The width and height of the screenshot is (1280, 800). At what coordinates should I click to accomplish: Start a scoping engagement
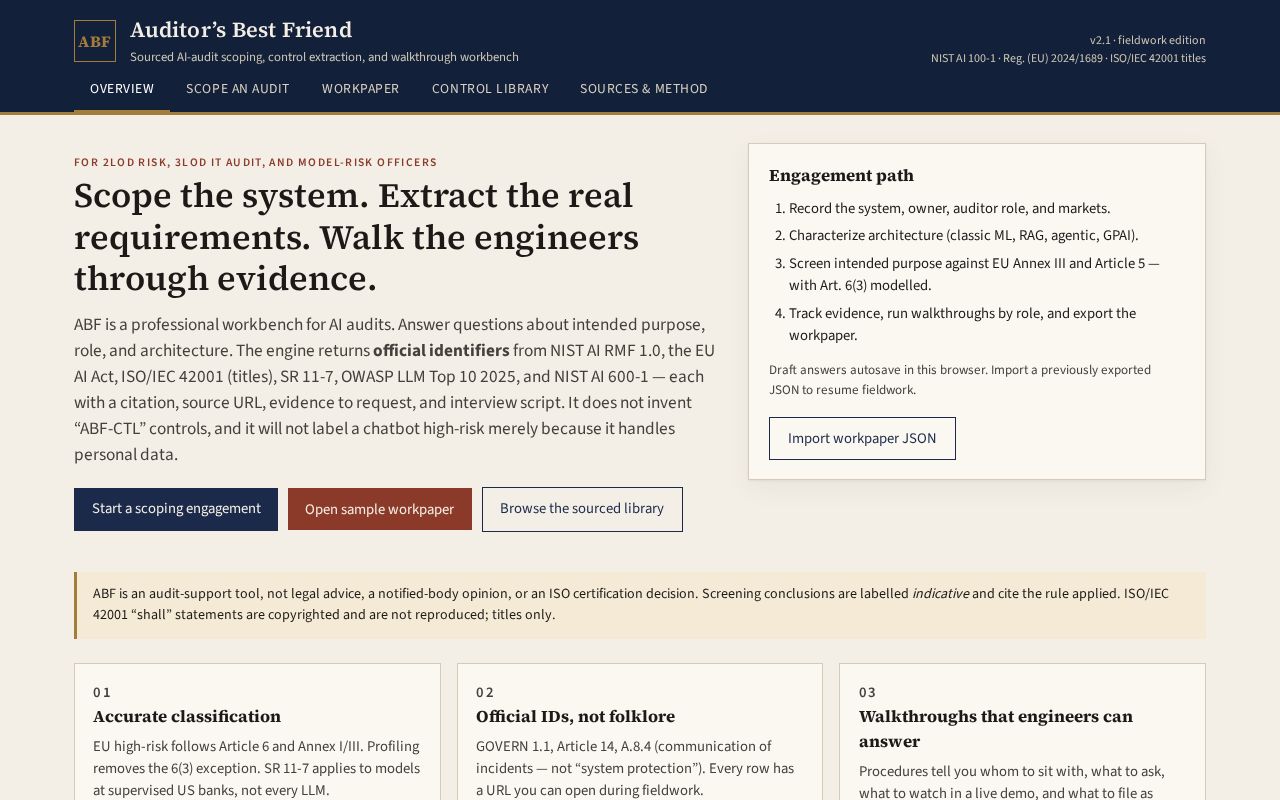pyautogui.click(x=176, y=509)
